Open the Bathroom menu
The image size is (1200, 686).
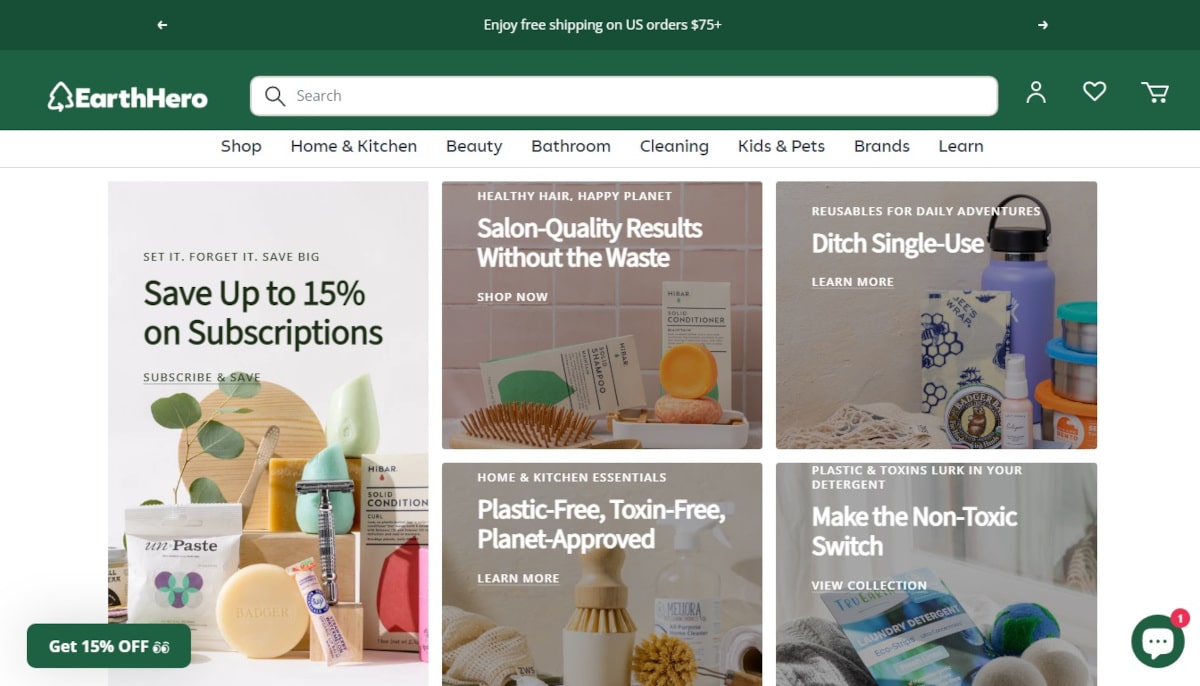click(x=571, y=146)
